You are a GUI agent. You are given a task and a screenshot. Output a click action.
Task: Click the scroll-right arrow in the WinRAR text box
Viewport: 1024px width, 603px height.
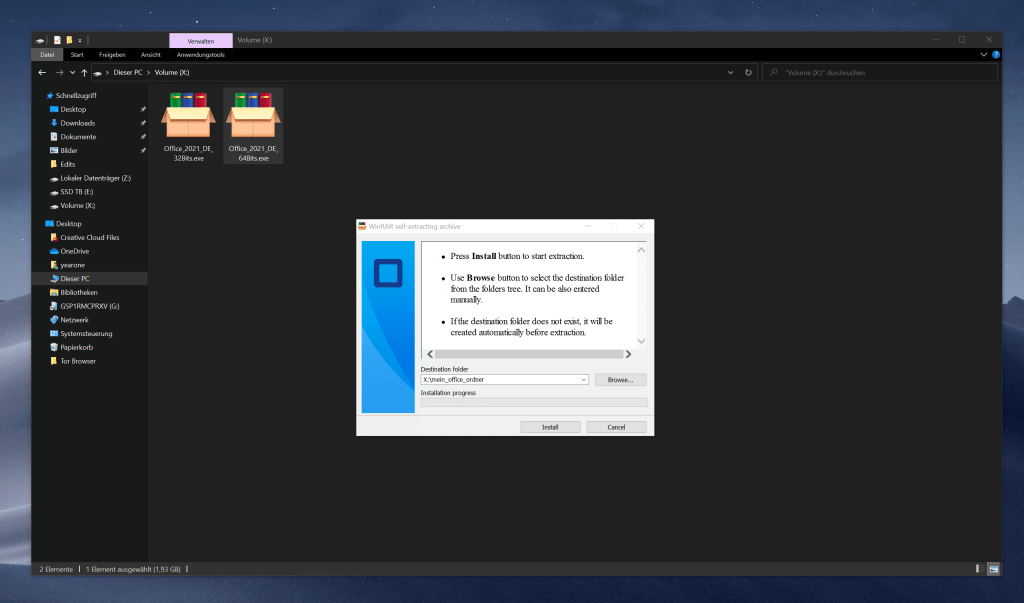click(x=628, y=354)
